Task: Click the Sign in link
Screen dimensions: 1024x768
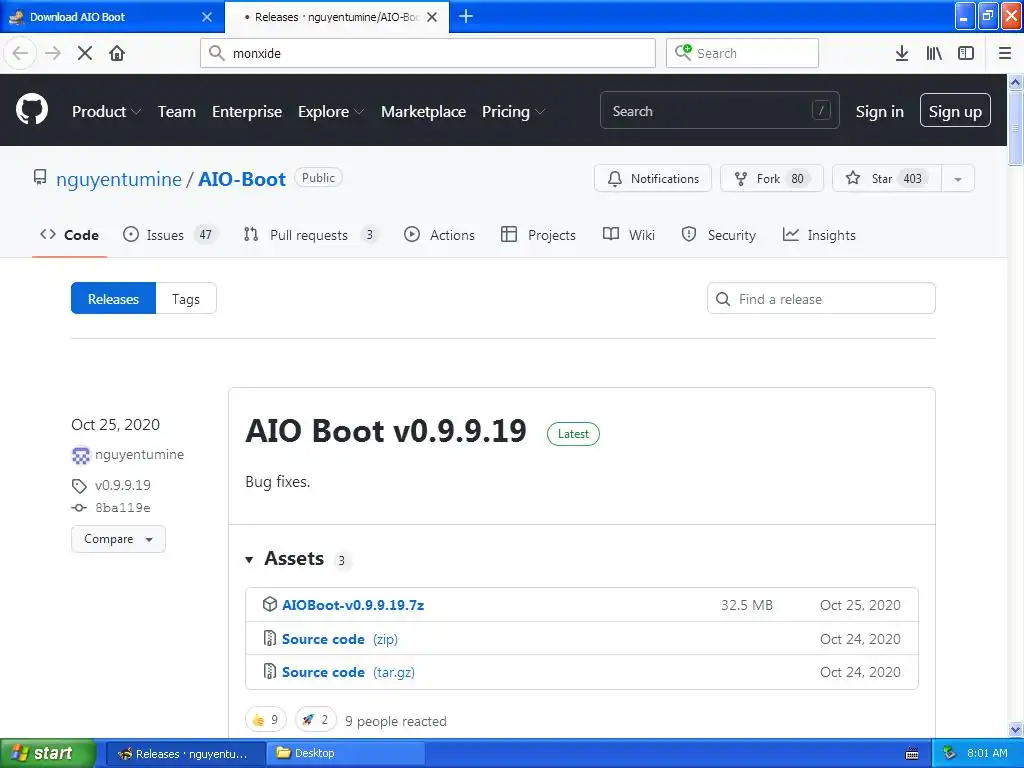Action: click(880, 112)
